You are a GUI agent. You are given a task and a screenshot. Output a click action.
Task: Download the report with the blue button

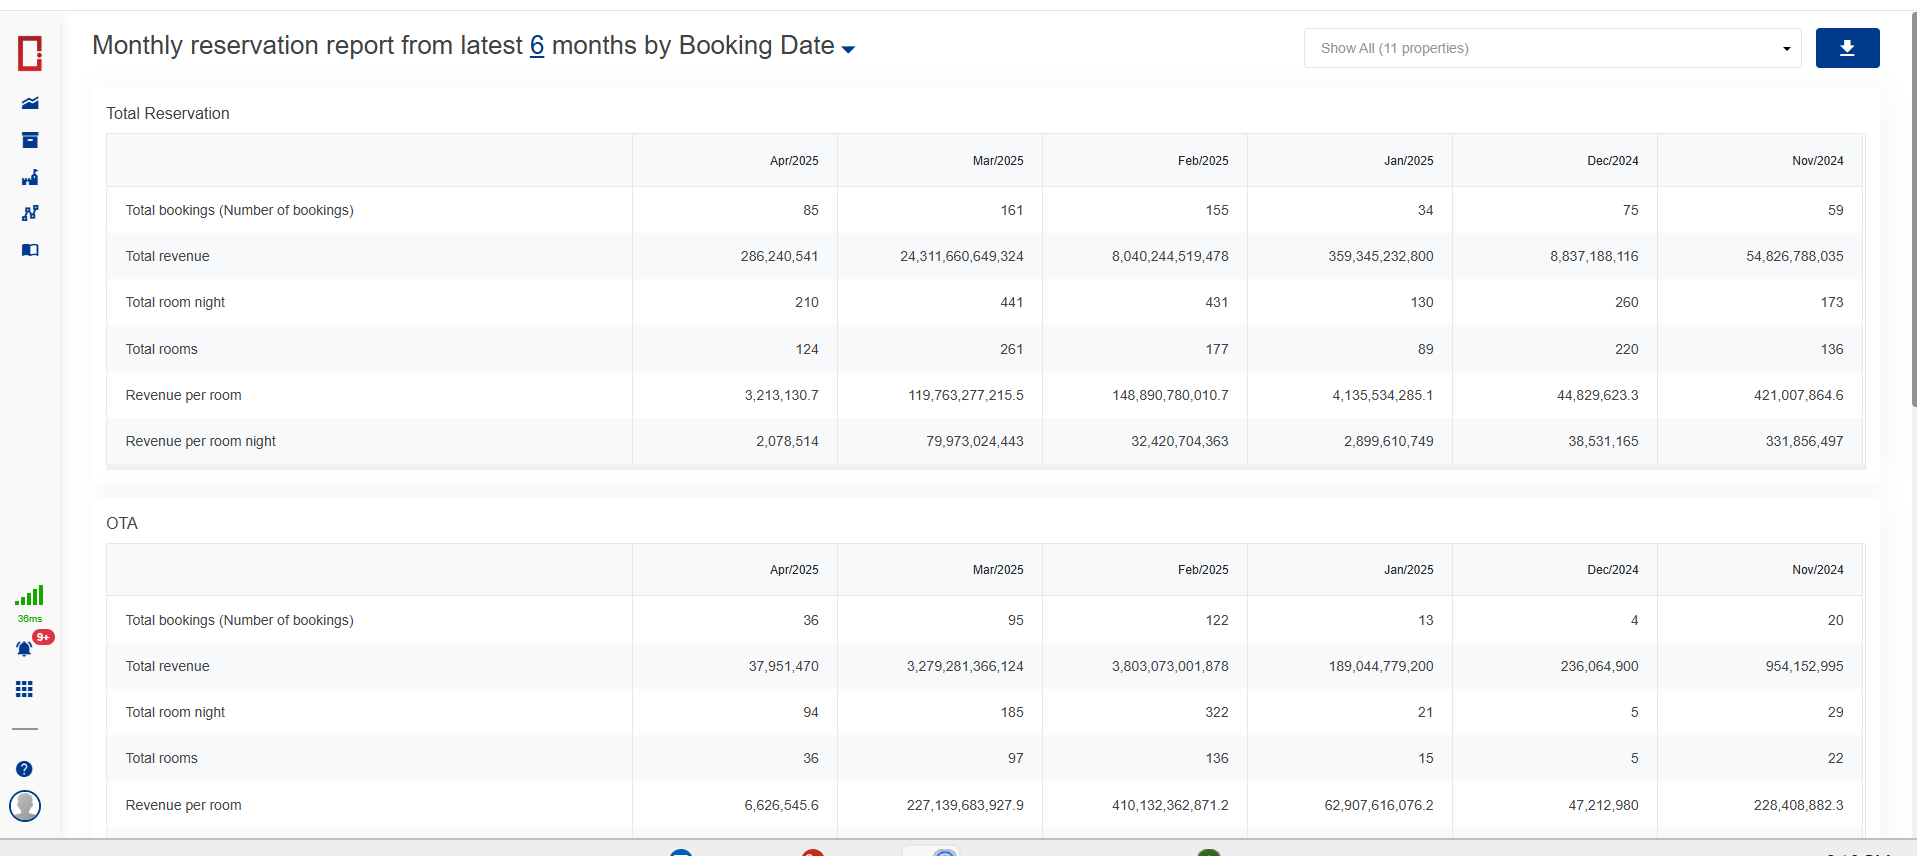[1847, 48]
